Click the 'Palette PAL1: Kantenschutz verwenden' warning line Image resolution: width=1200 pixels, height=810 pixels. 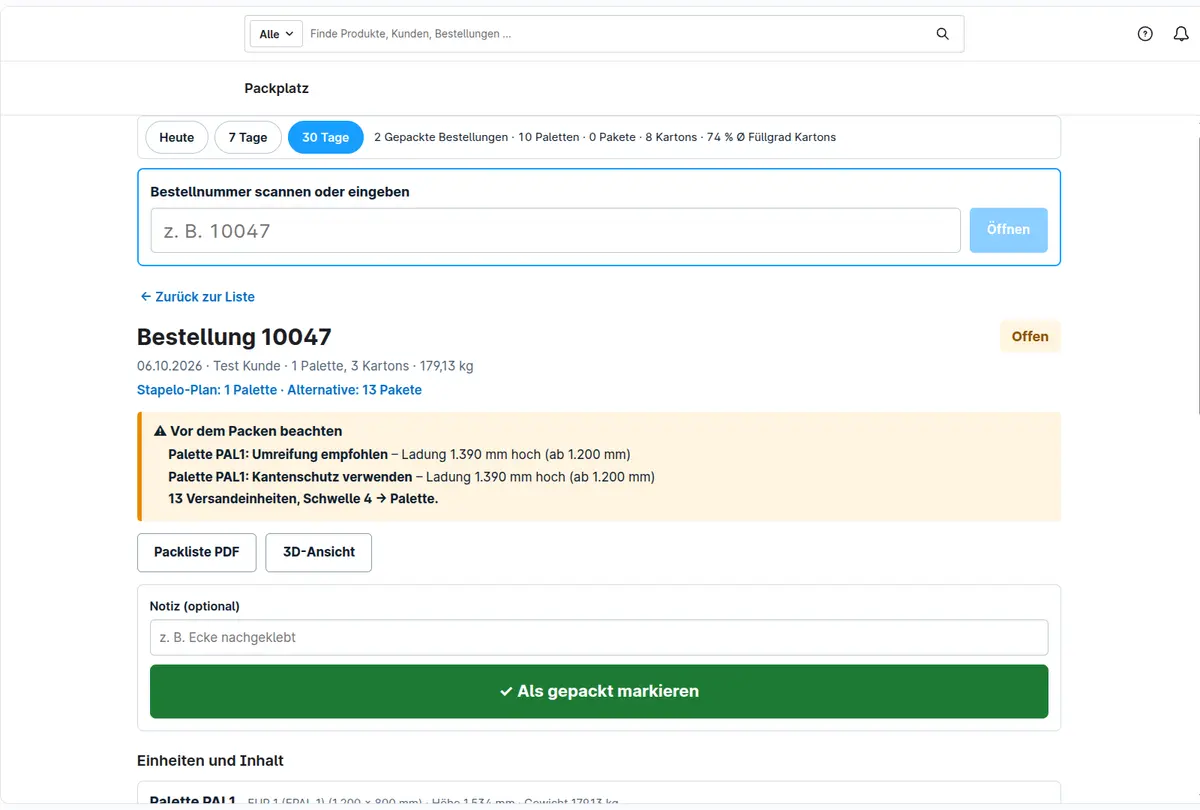pos(411,477)
